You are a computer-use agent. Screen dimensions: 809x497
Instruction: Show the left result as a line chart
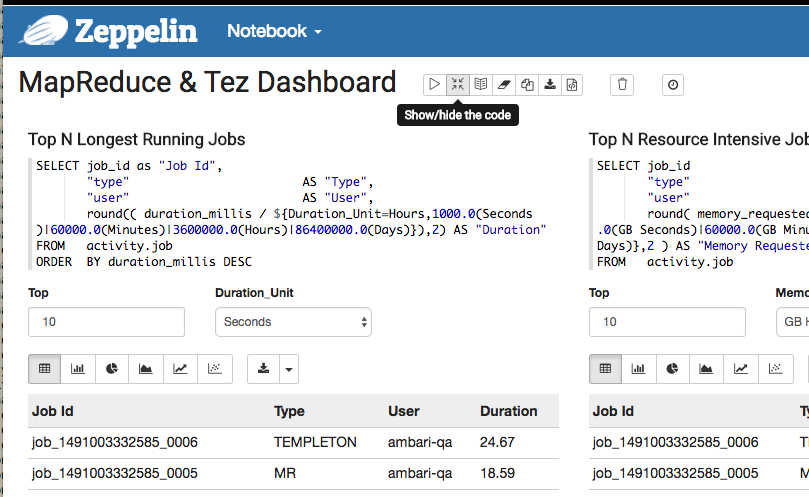tap(180, 369)
